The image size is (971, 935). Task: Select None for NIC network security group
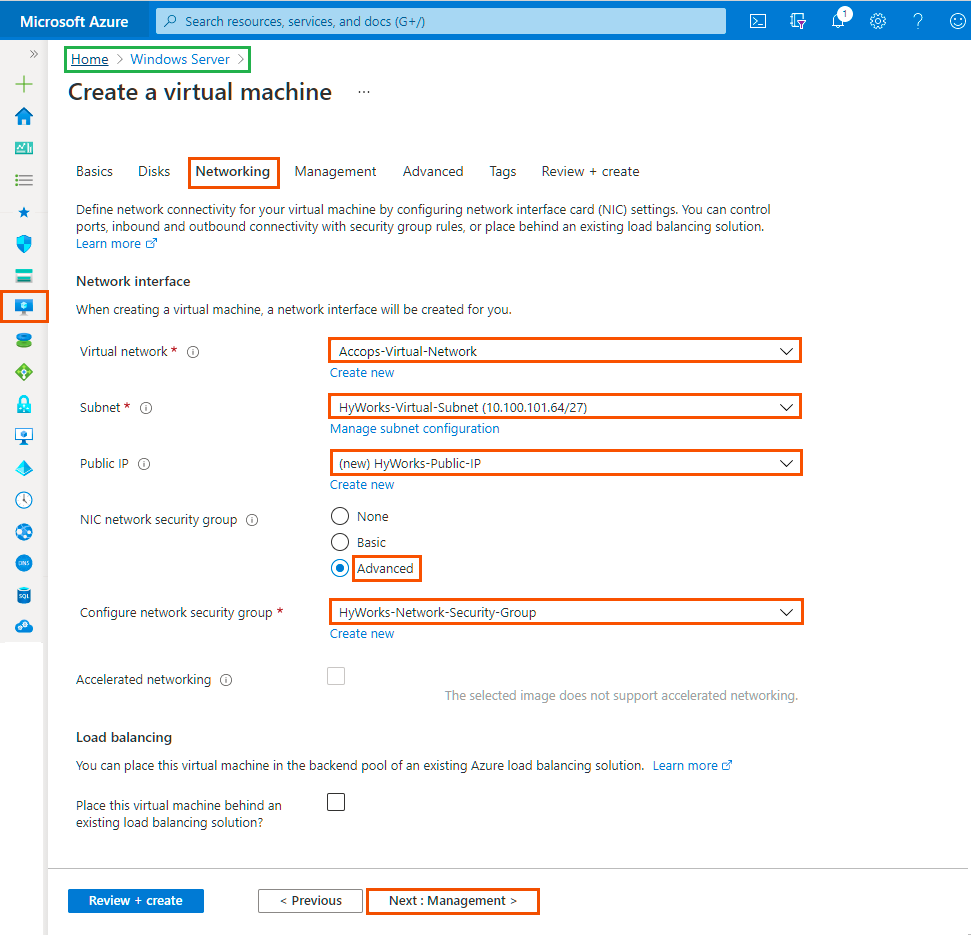[x=340, y=516]
